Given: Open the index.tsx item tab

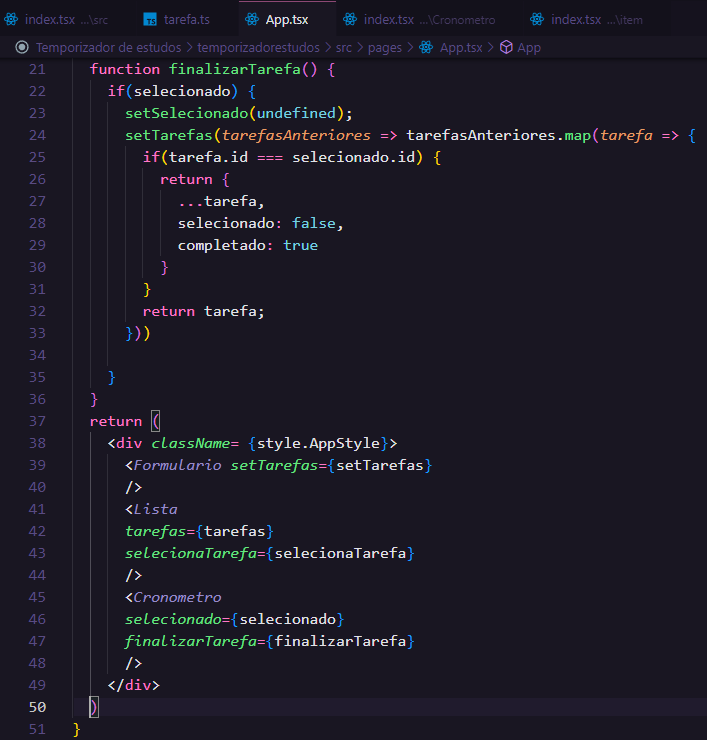Looking at the screenshot, I should 587,19.
